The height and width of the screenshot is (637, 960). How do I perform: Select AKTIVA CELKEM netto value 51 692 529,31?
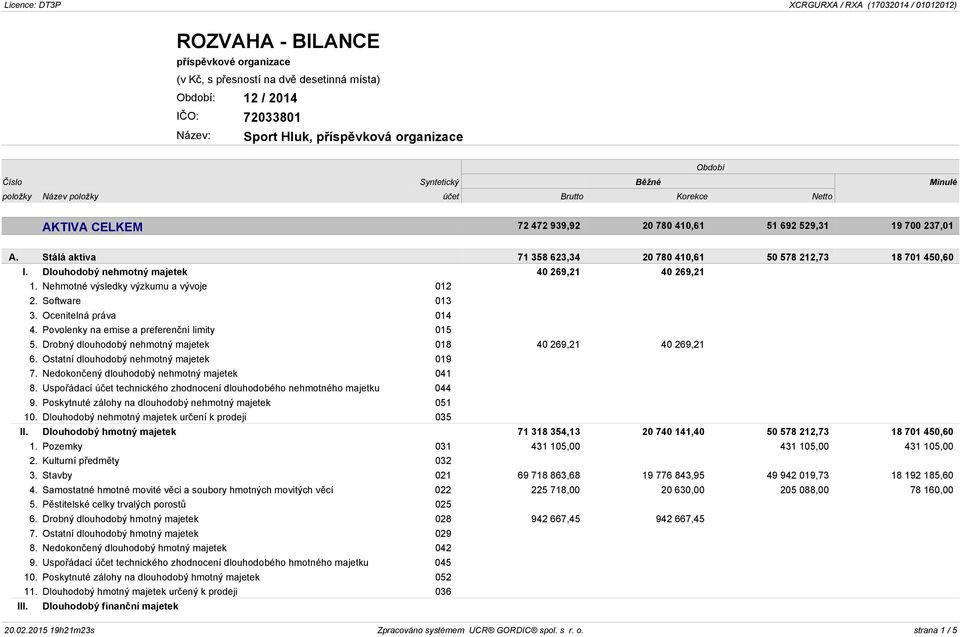pyautogui.click(x=797, y=226)
